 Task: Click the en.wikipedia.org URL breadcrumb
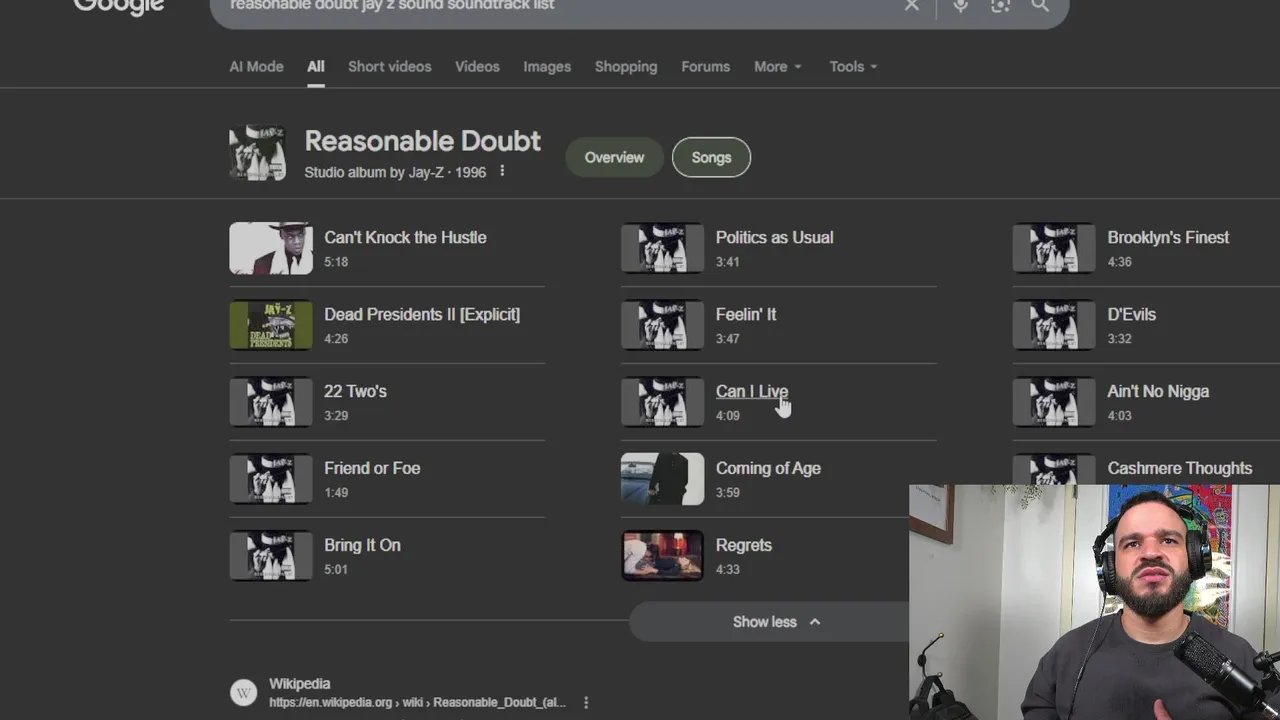click(417, 702)
